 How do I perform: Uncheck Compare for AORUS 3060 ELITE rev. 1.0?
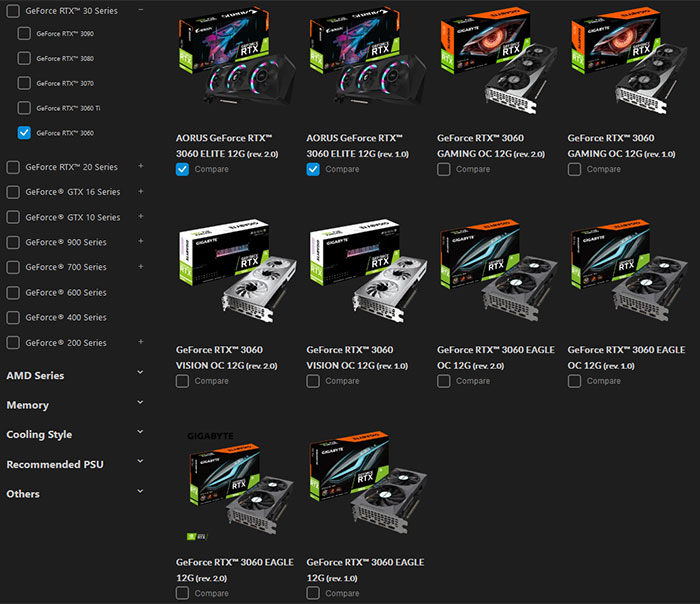[x=313, y=169]
